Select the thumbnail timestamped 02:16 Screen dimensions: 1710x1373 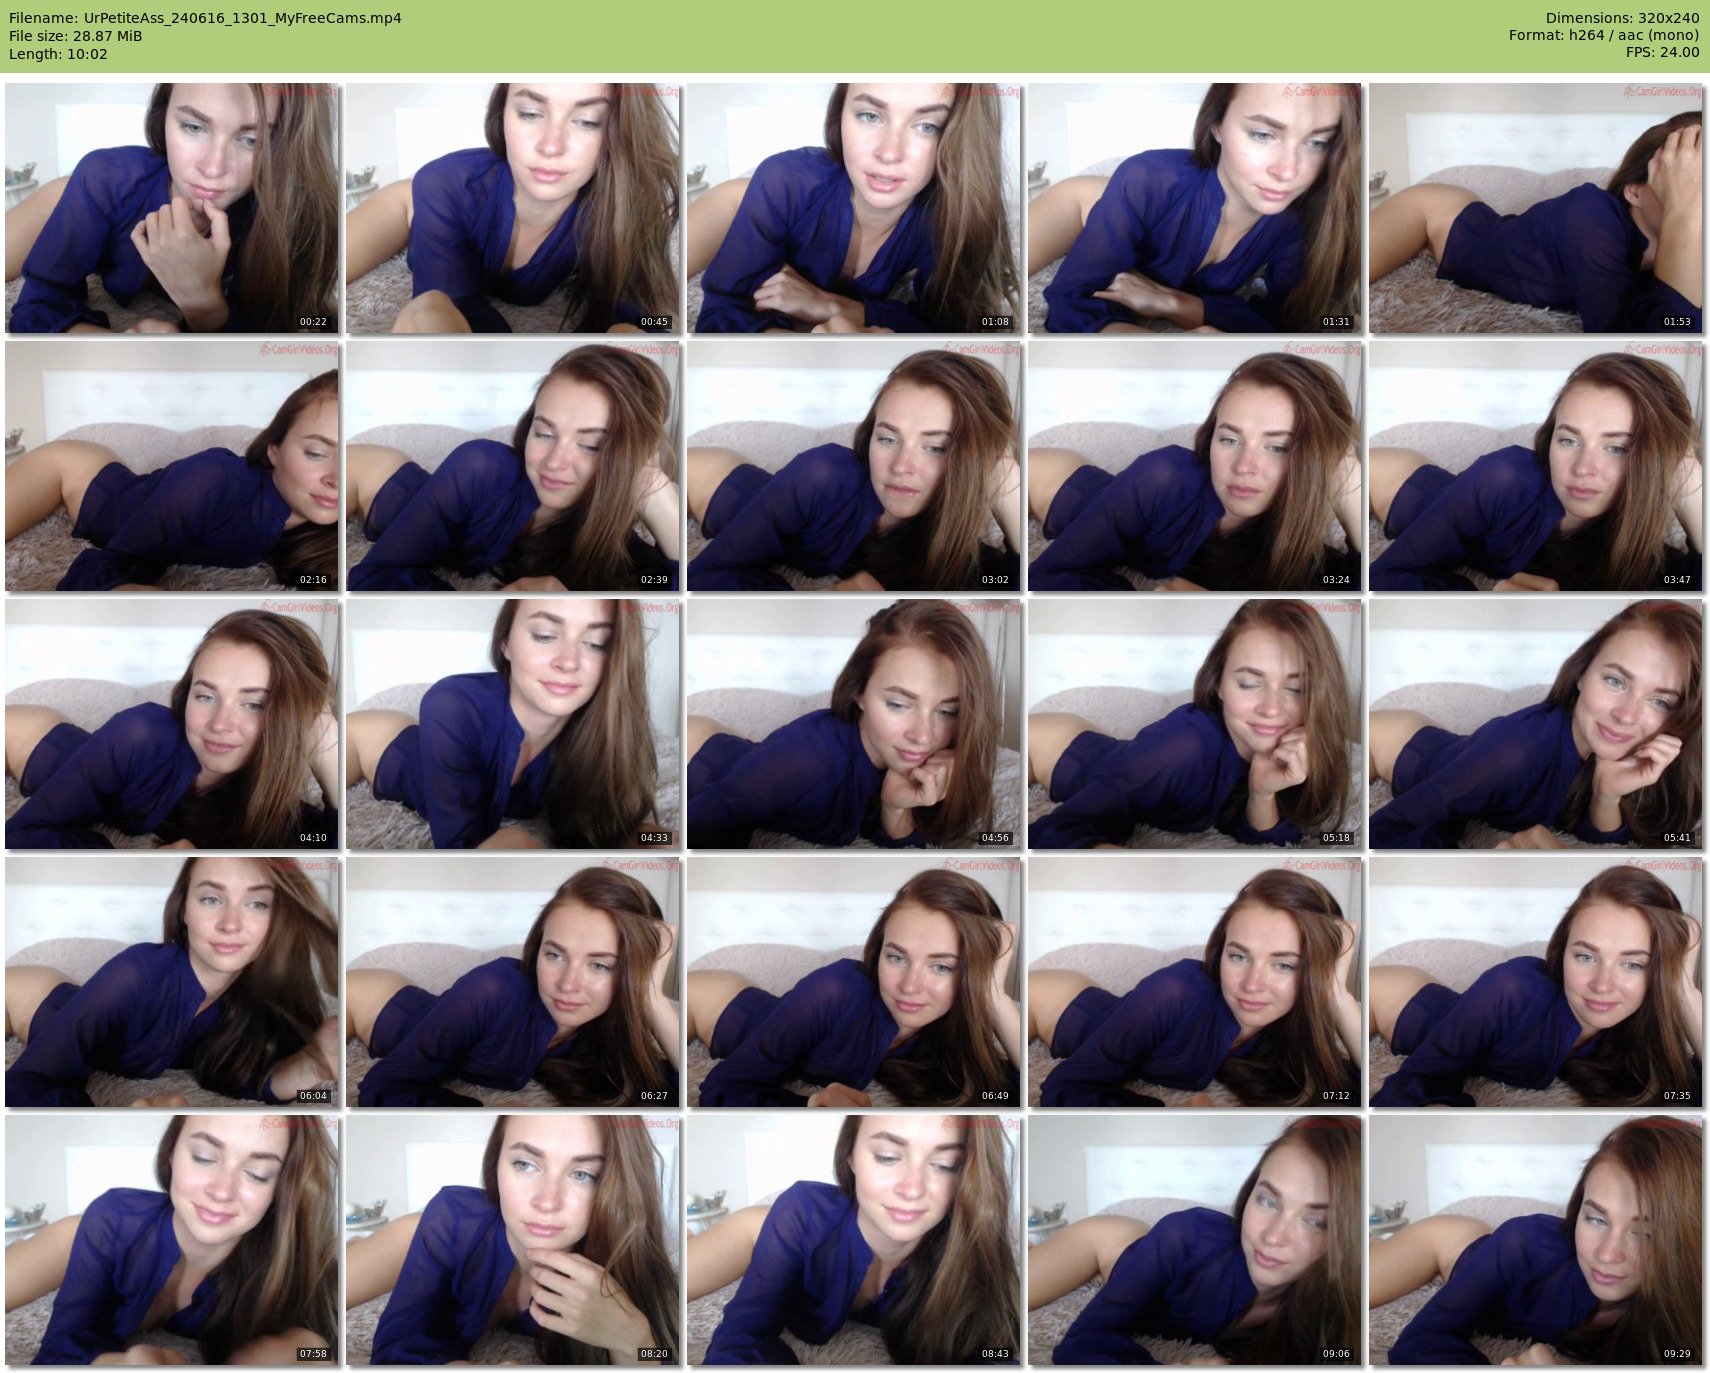pyautogui.click(x=172, y=466)
